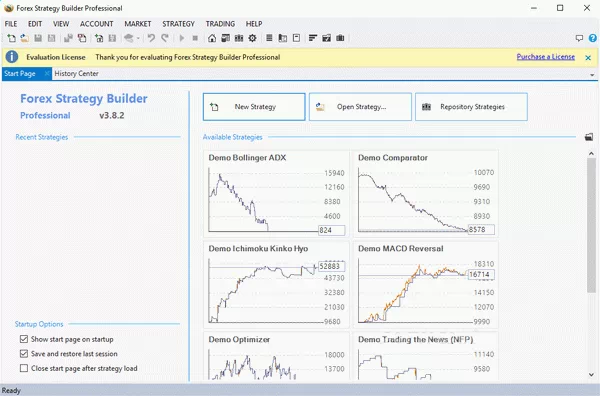Toggle Save and restore last session
600x396 pixels.
[24, 354]
